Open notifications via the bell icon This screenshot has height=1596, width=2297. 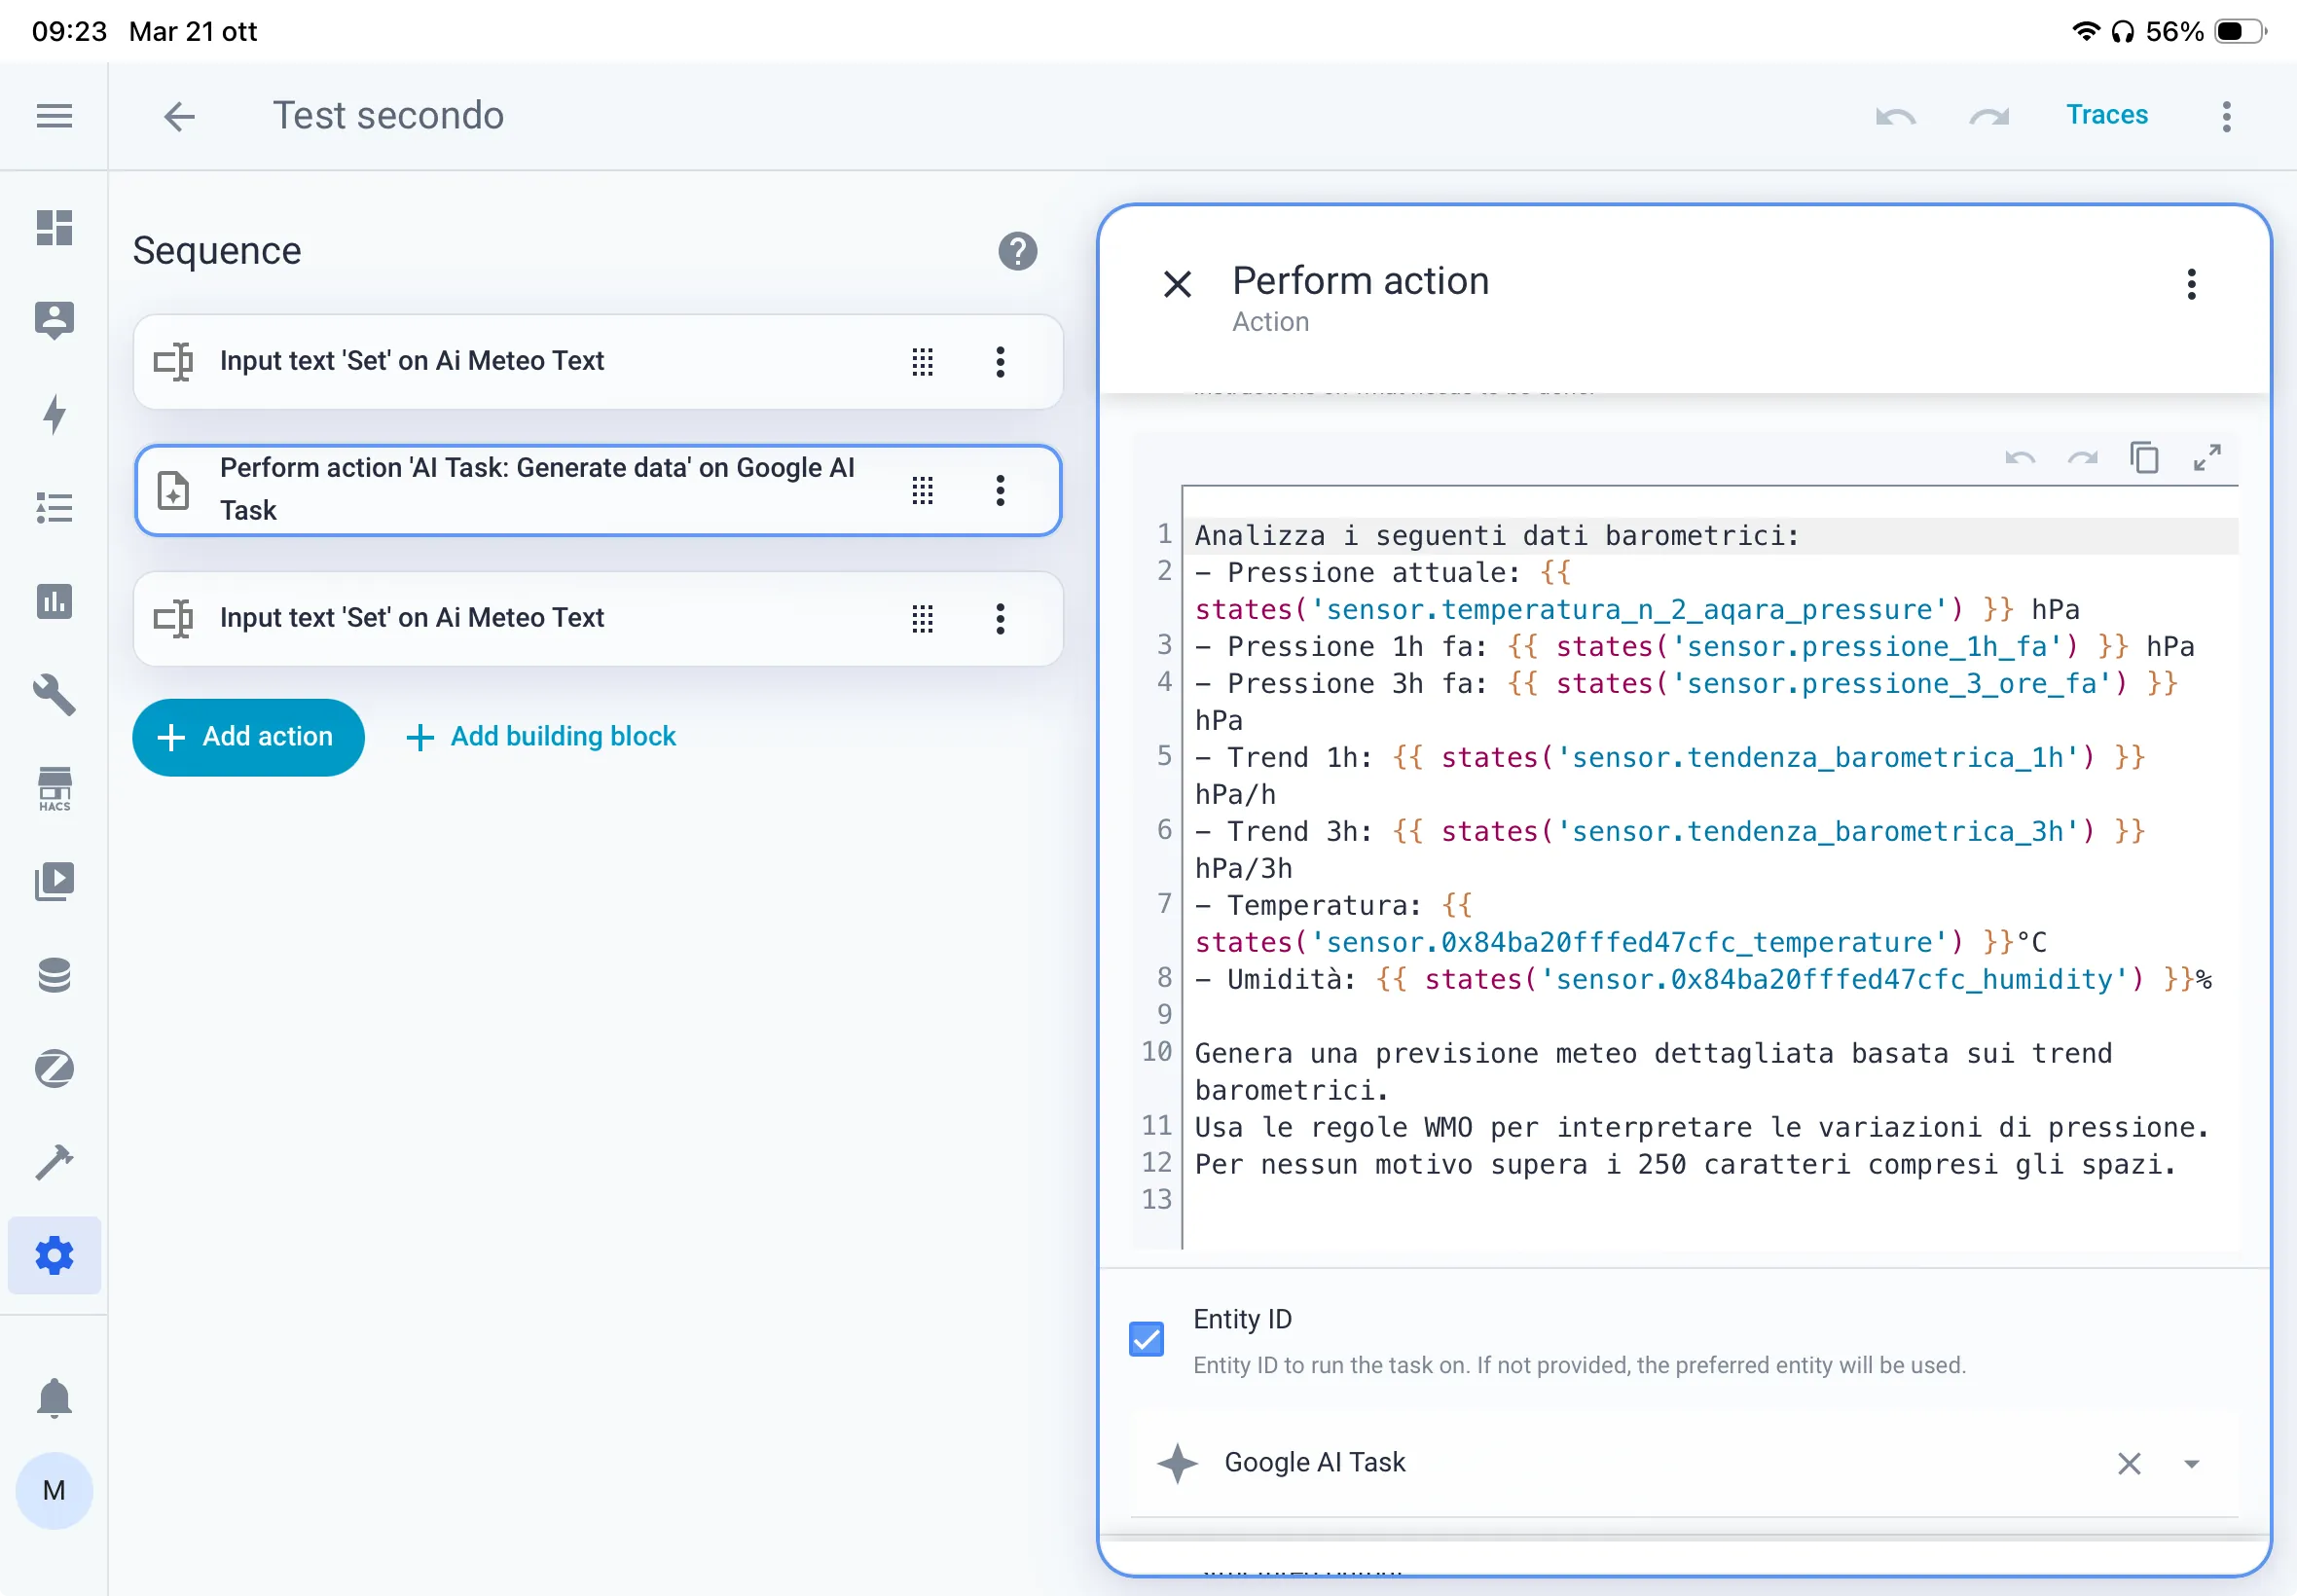(x=54, y=1397)
